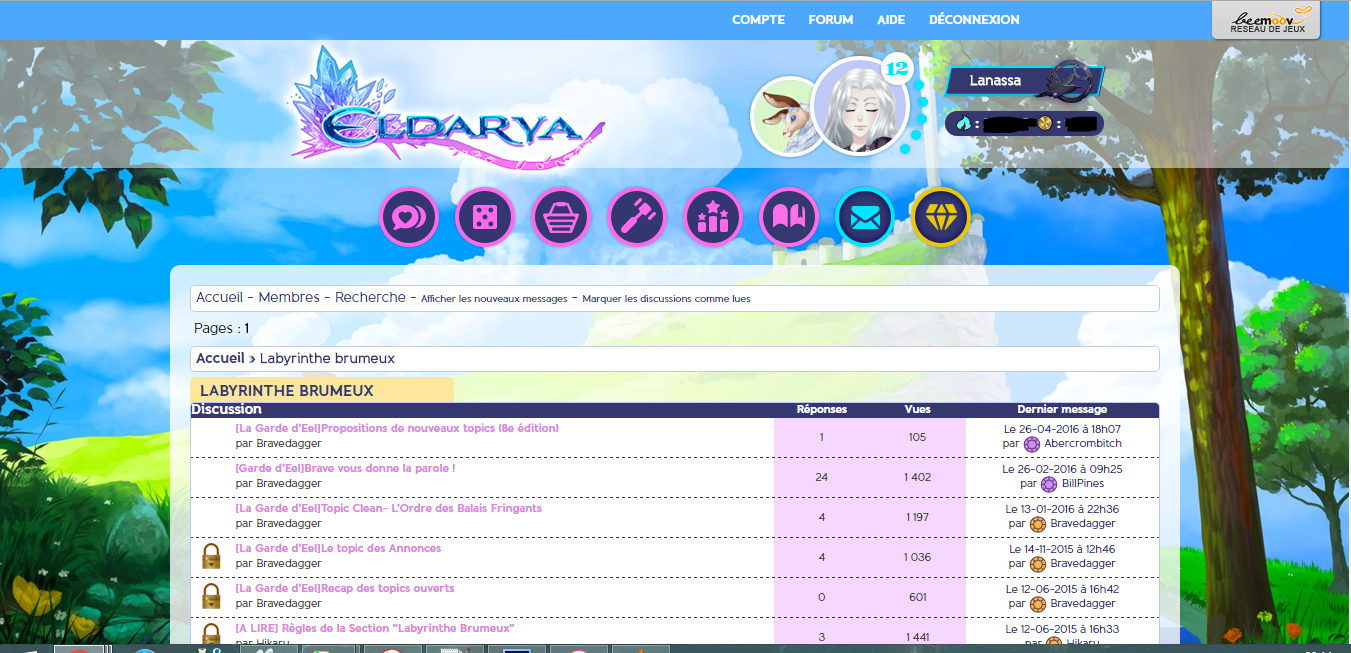Image resolution: width=1351 pixels, height=653 pixels.
Task: Click the gold coin currency icon
Action: coord(1045,124)
